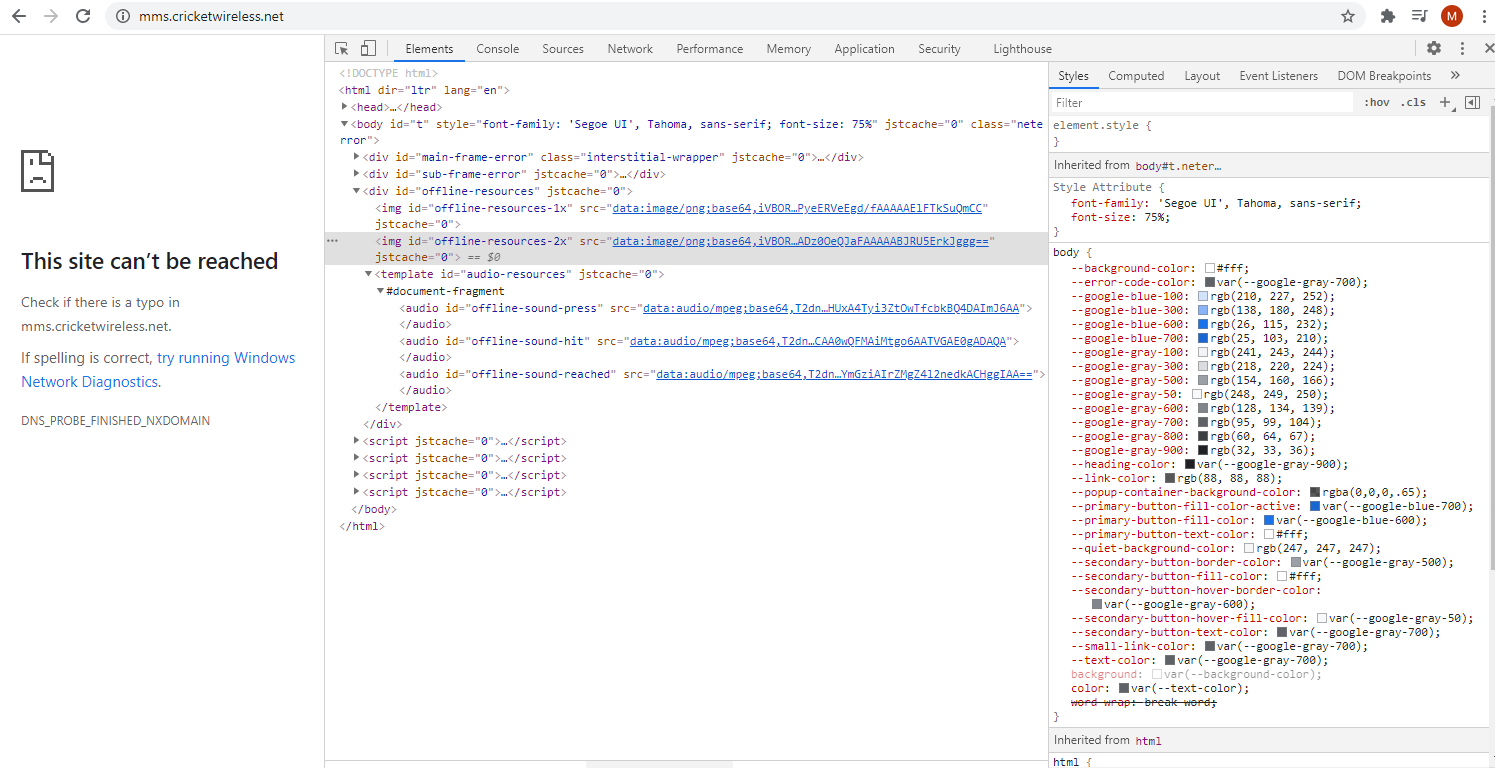Switch to the Sources tab
The height and width of the screenshot is (768, 1495).
click(563, 48)
